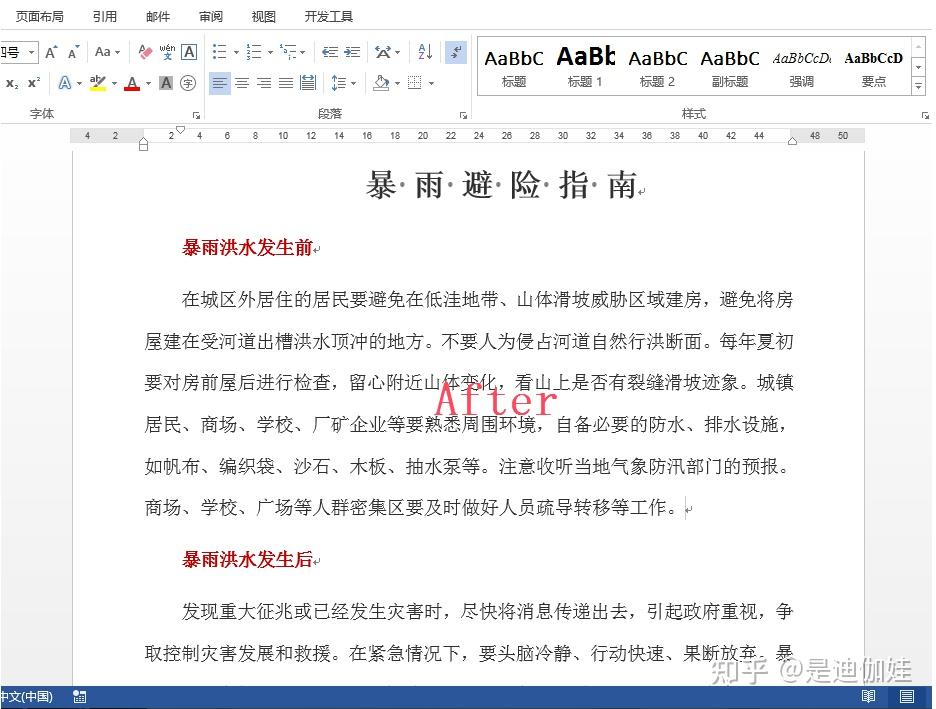Toggle character shading button
Image resolution: width=936 pixels, height=709 pixels.
[166, 83]
